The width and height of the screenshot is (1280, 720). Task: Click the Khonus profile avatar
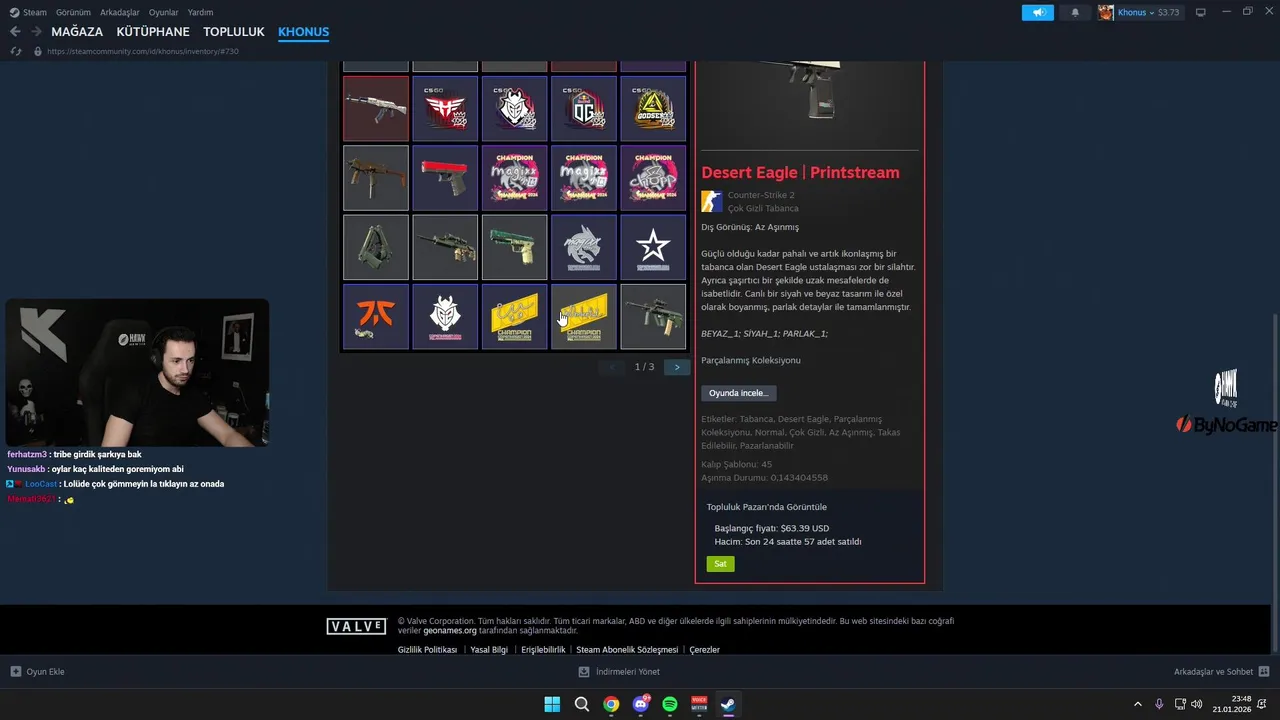coord(1106,12)
